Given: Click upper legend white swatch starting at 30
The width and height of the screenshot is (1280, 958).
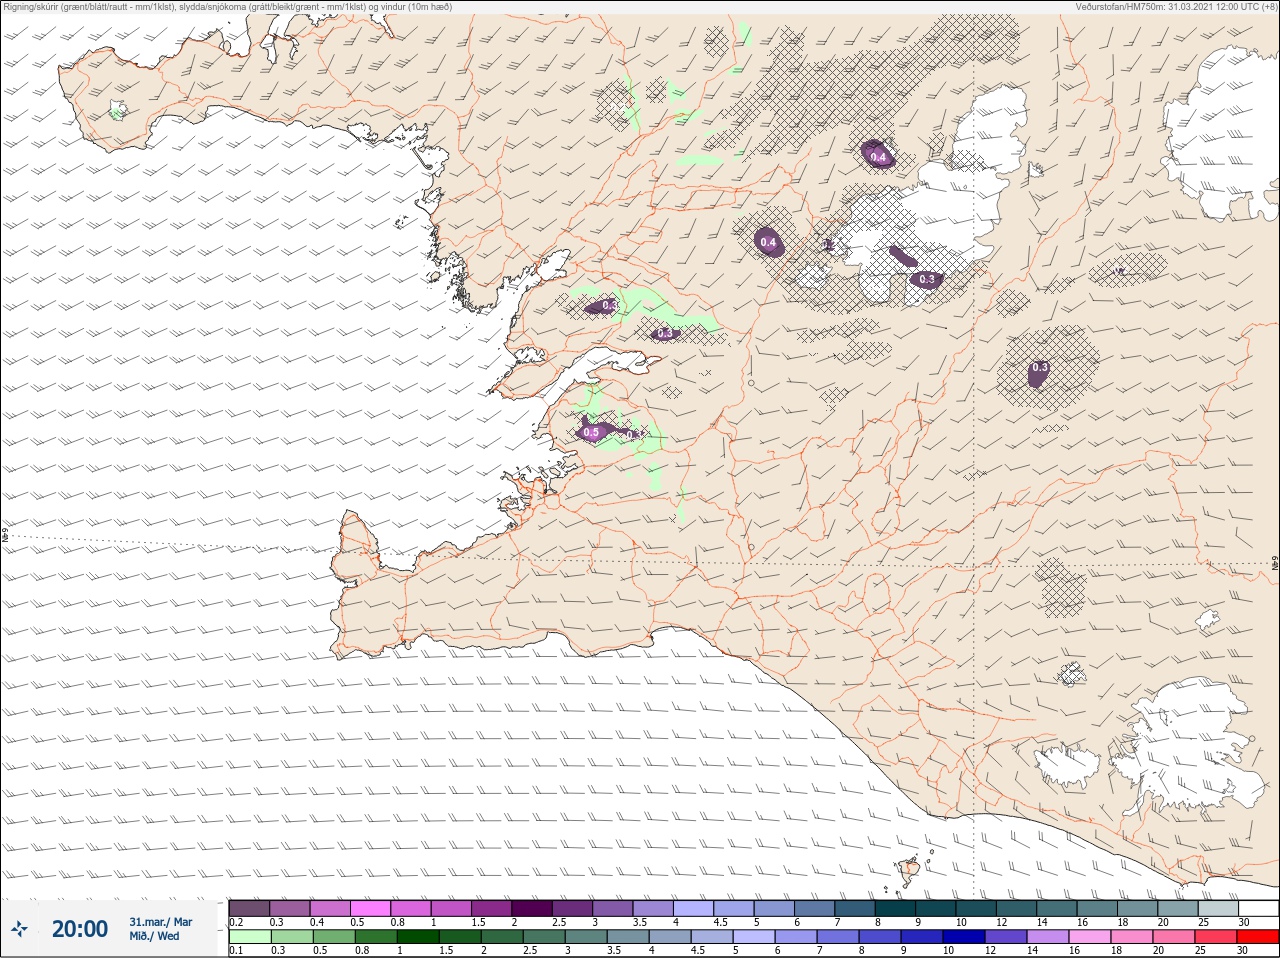Looking at the screenshot, I should click(1259, 908).
